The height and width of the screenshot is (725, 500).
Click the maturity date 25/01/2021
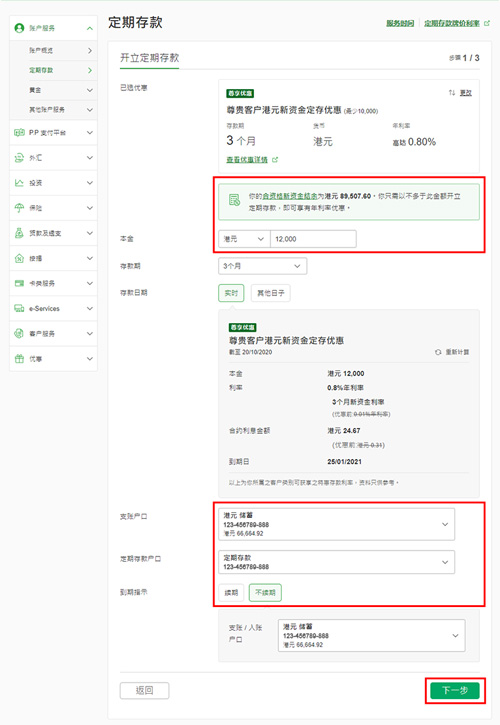coord(345,462)
